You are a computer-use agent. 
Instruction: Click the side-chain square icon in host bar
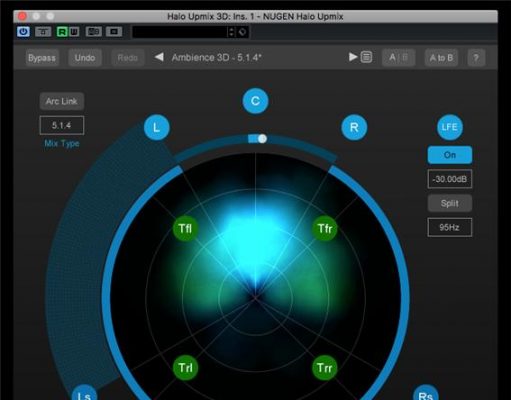pos(114,32)
